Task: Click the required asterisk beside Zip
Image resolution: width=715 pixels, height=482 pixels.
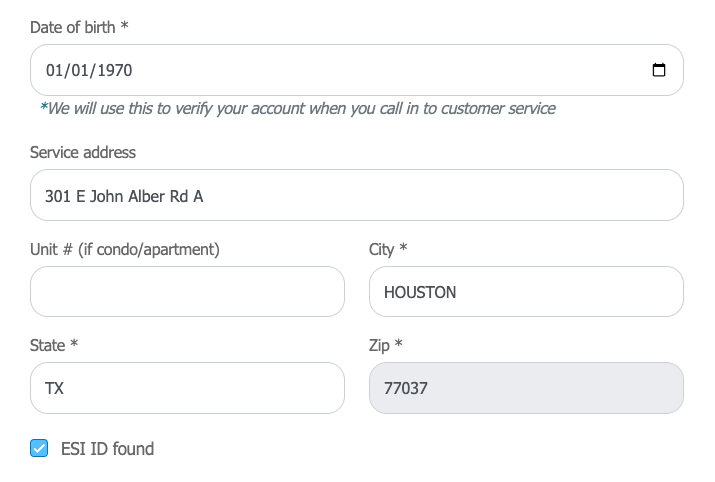Action: click(399, 343)
